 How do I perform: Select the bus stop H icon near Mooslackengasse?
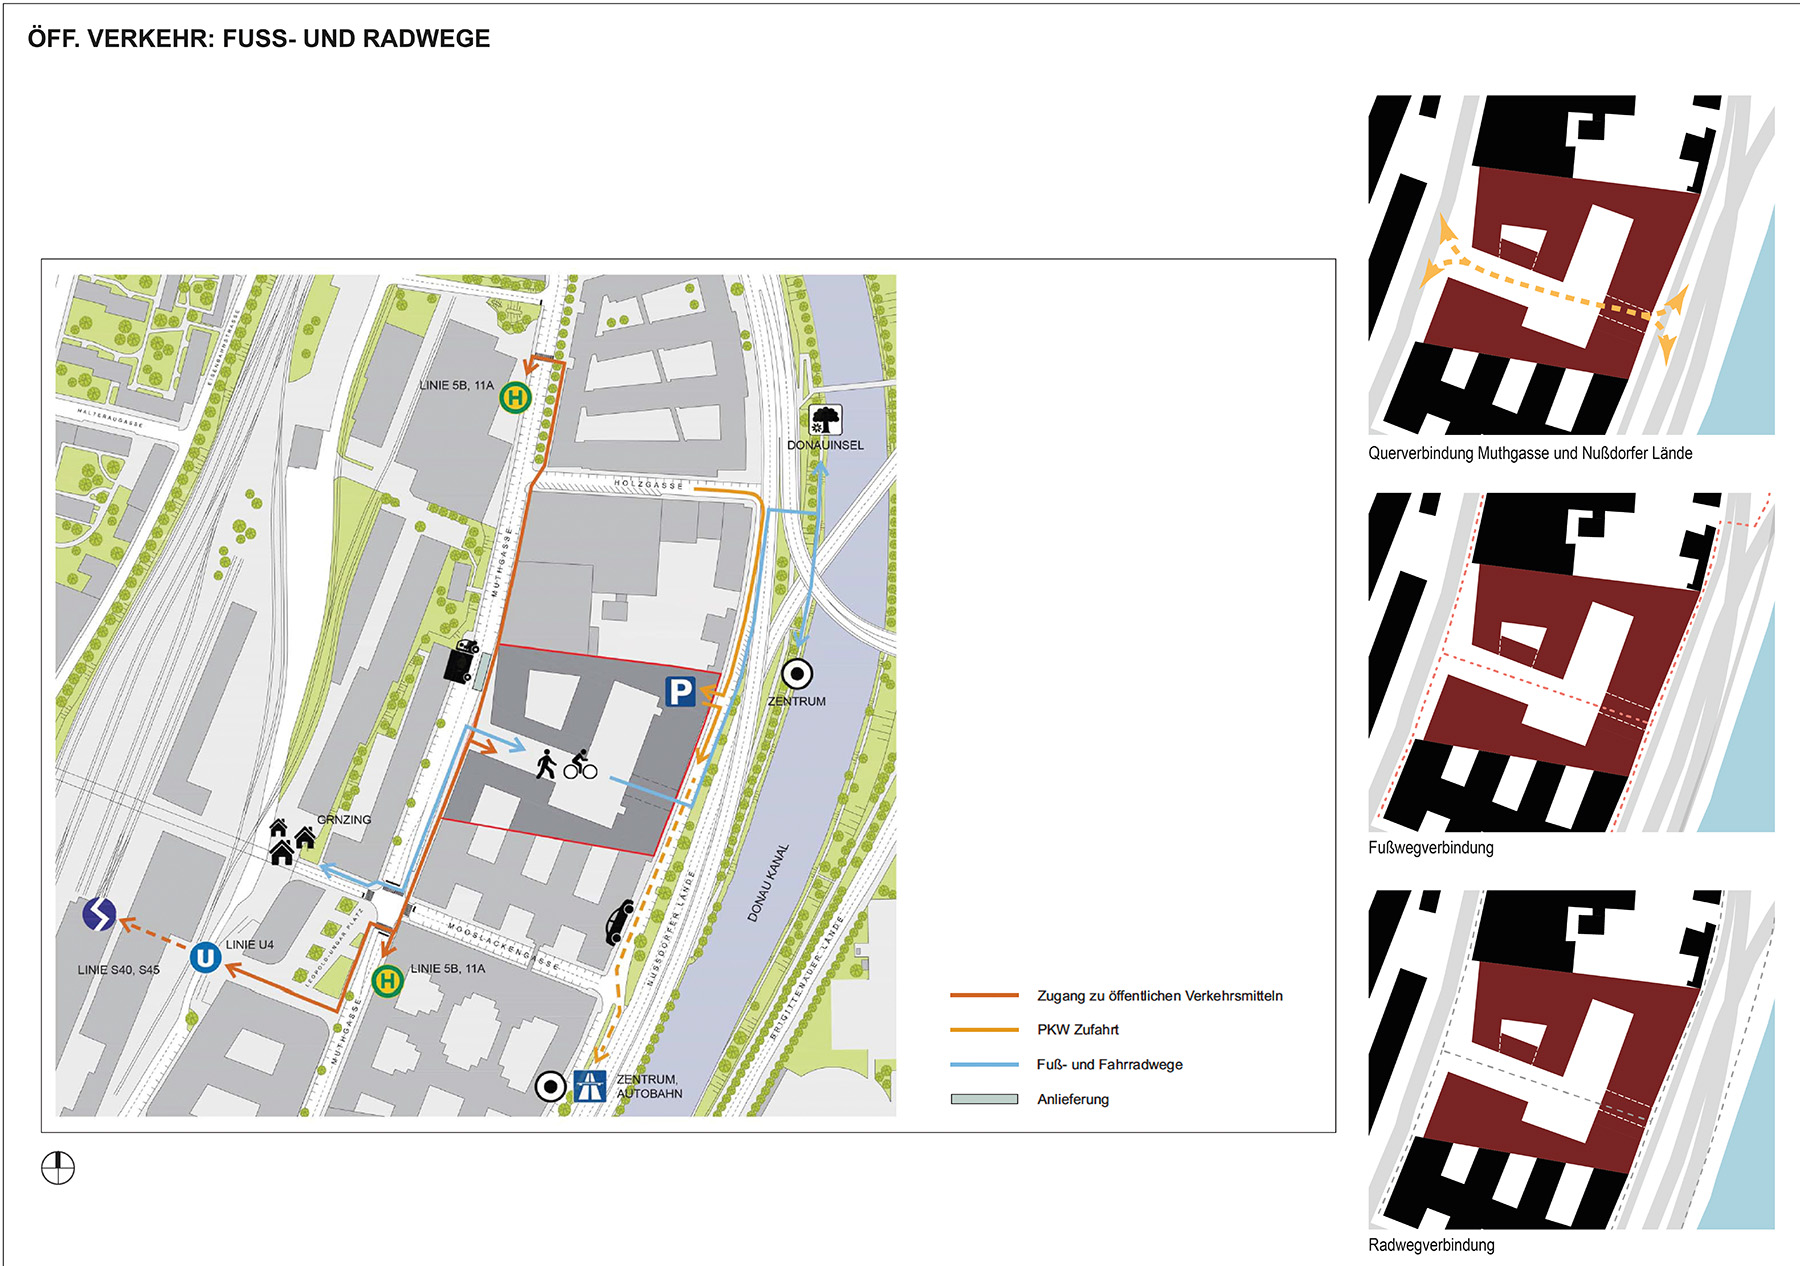[x=387, y=981]
